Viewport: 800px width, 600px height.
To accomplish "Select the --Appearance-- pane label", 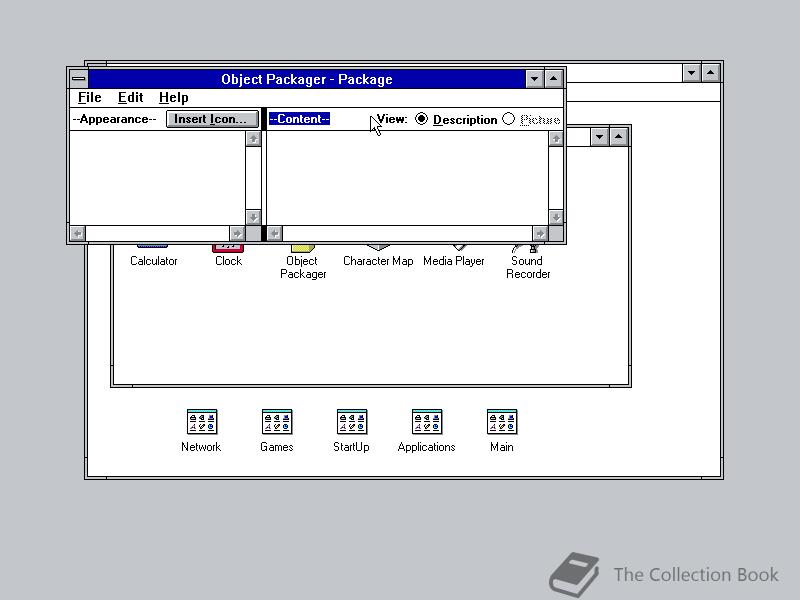I will pyautogui.click(x=114, y=119).
